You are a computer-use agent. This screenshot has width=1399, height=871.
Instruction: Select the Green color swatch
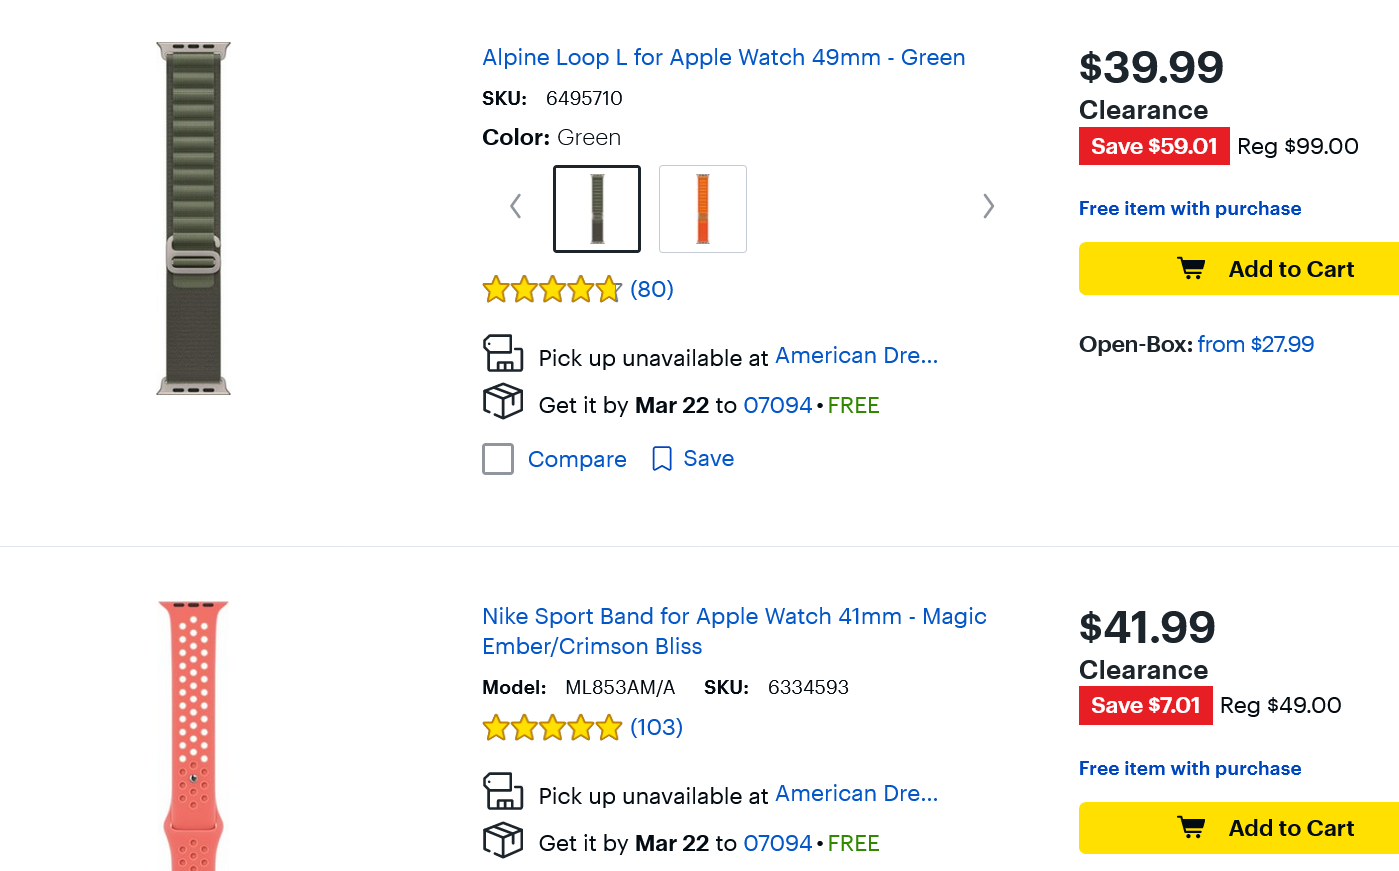pyautogui.click(x=597, y=209)
